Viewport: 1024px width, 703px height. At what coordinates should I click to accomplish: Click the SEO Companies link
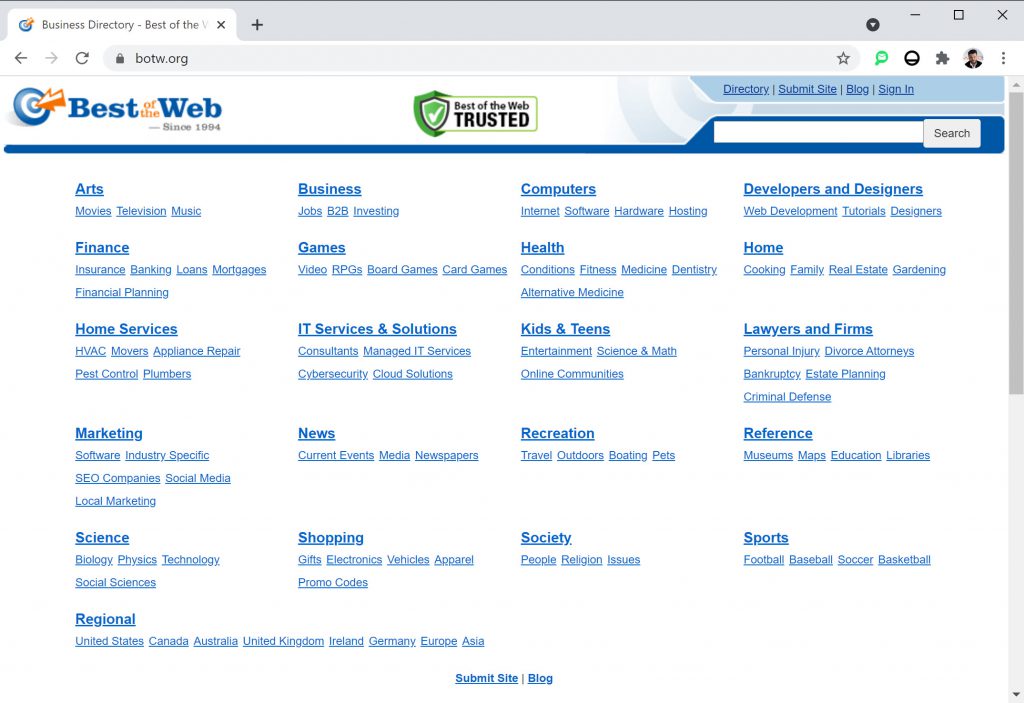(x=118, y=478)
